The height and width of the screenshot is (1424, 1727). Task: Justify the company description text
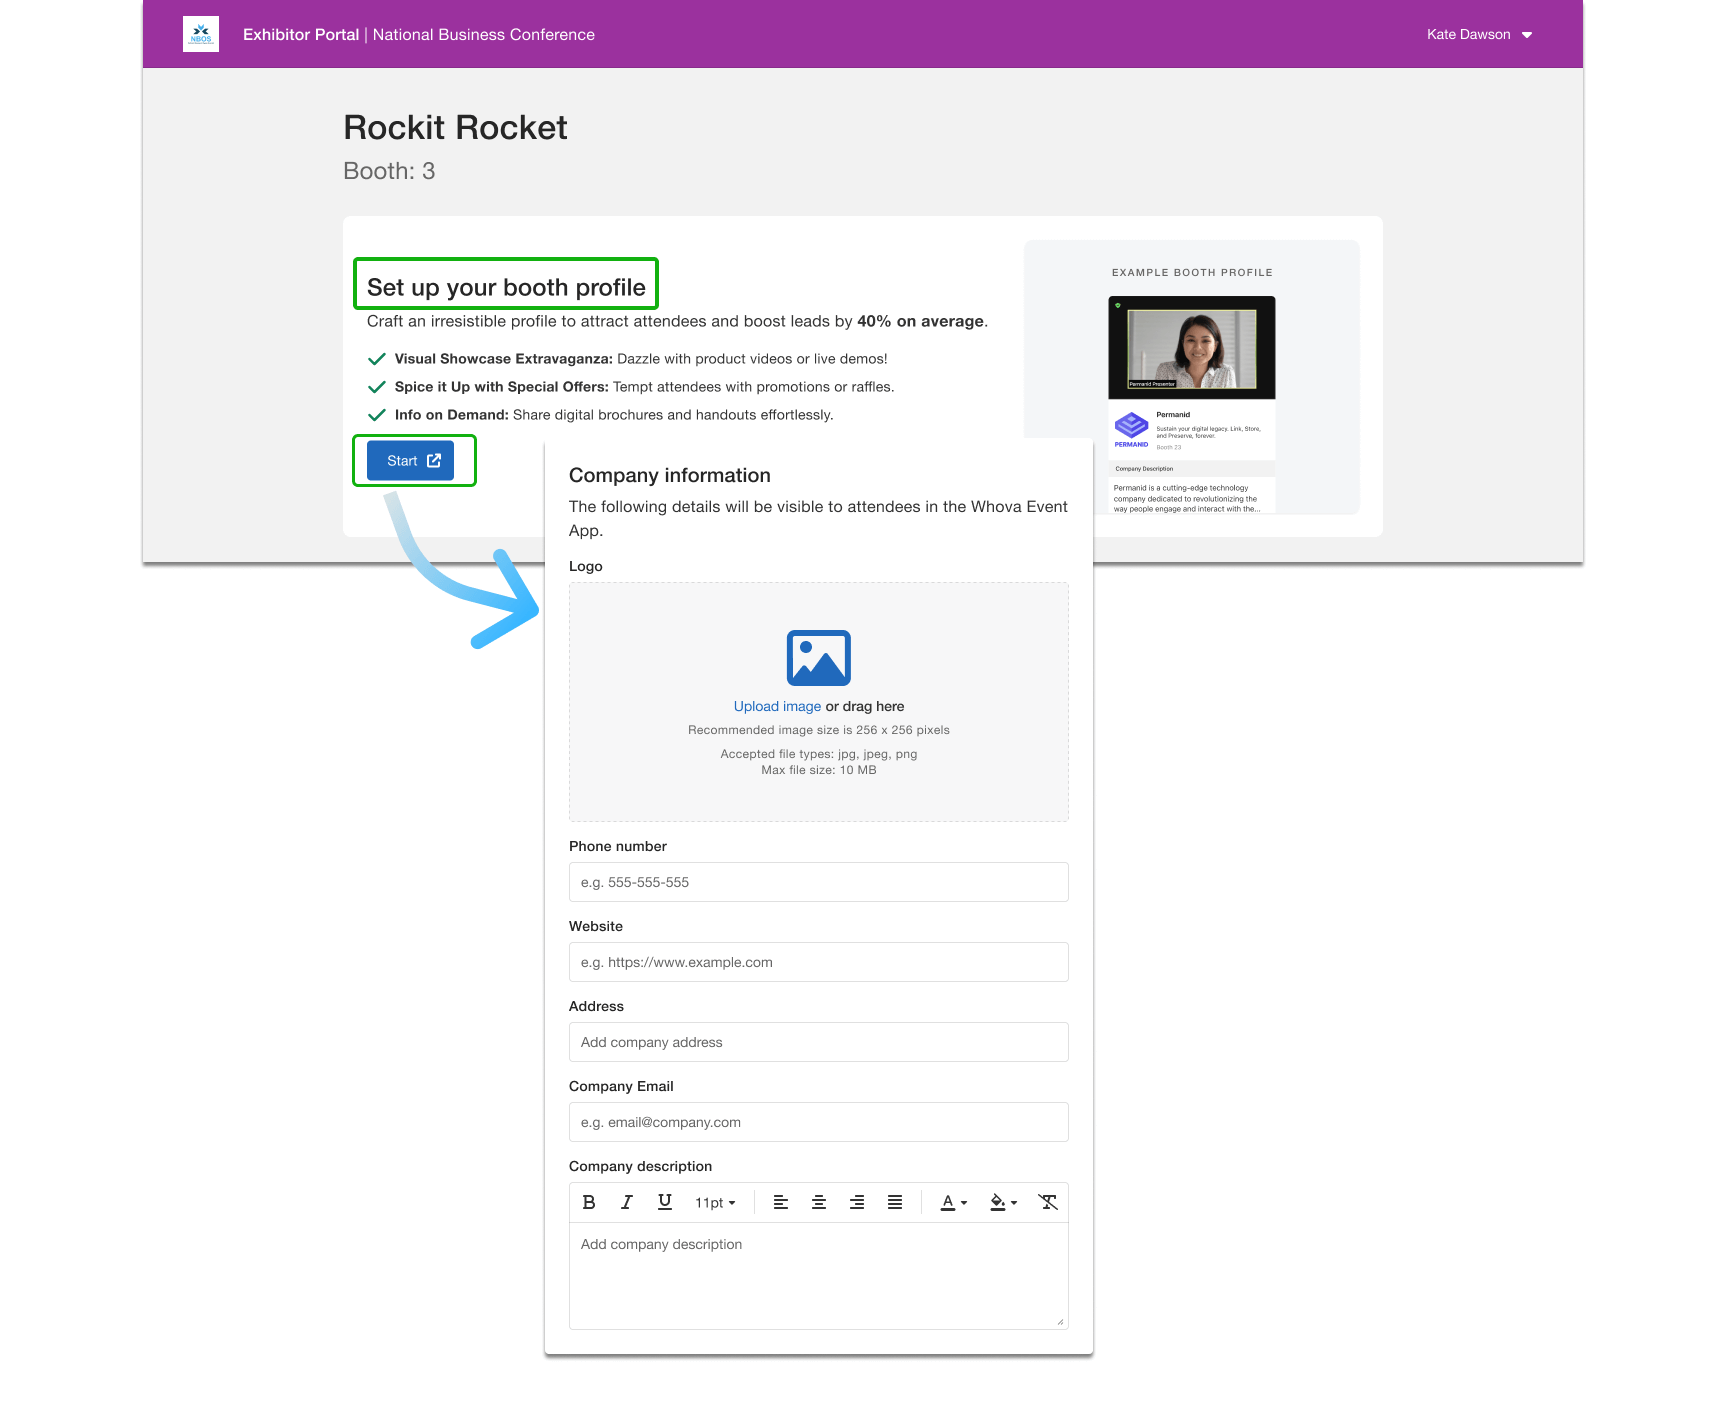pos(895,1203)
